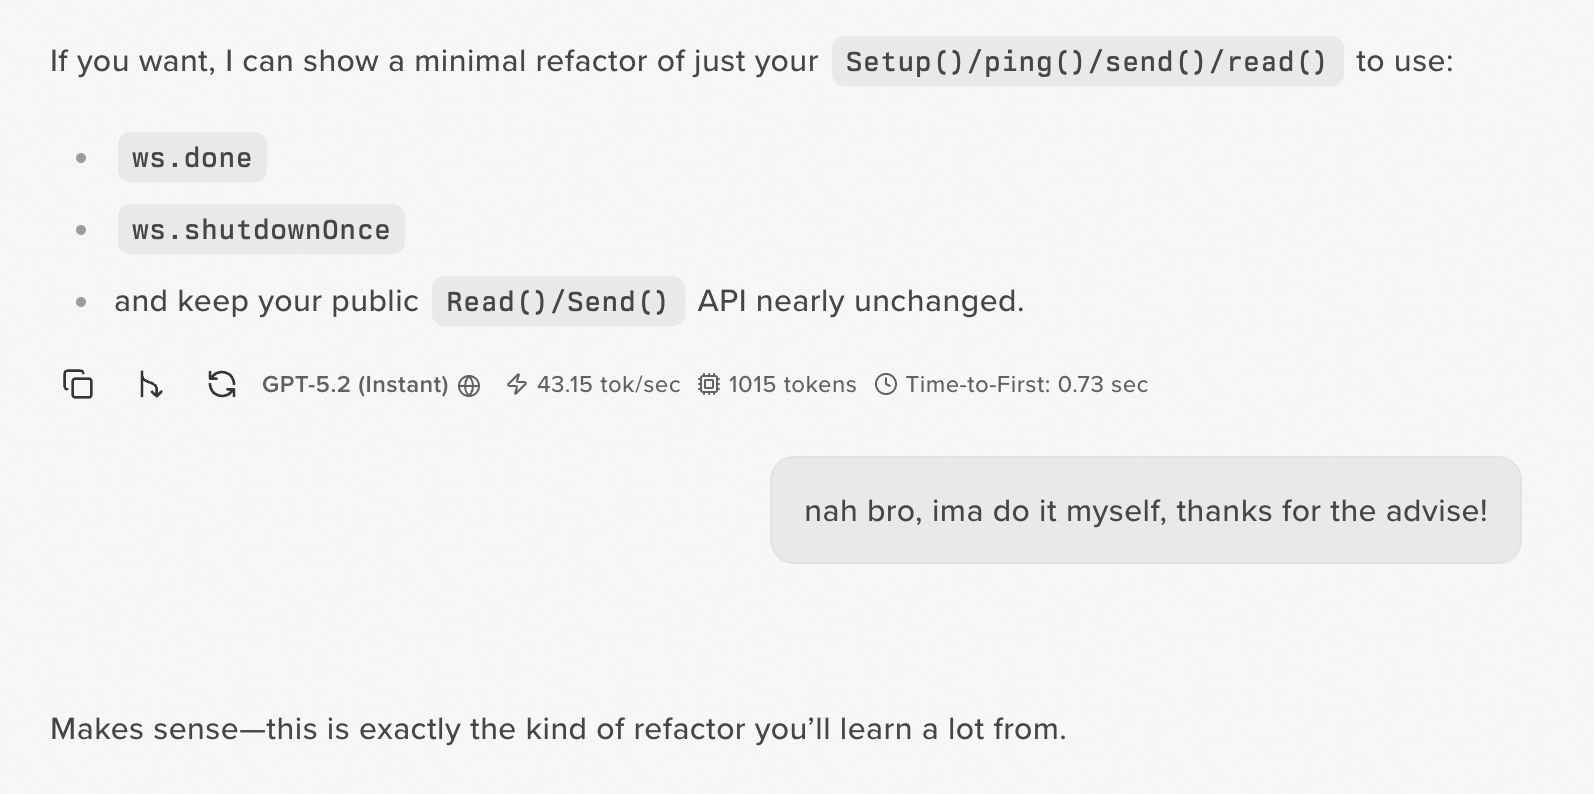Click the Setup()/ping()/send()/read() inline code
Viewport: 1594px width, 794px height.
(1087, 61)
